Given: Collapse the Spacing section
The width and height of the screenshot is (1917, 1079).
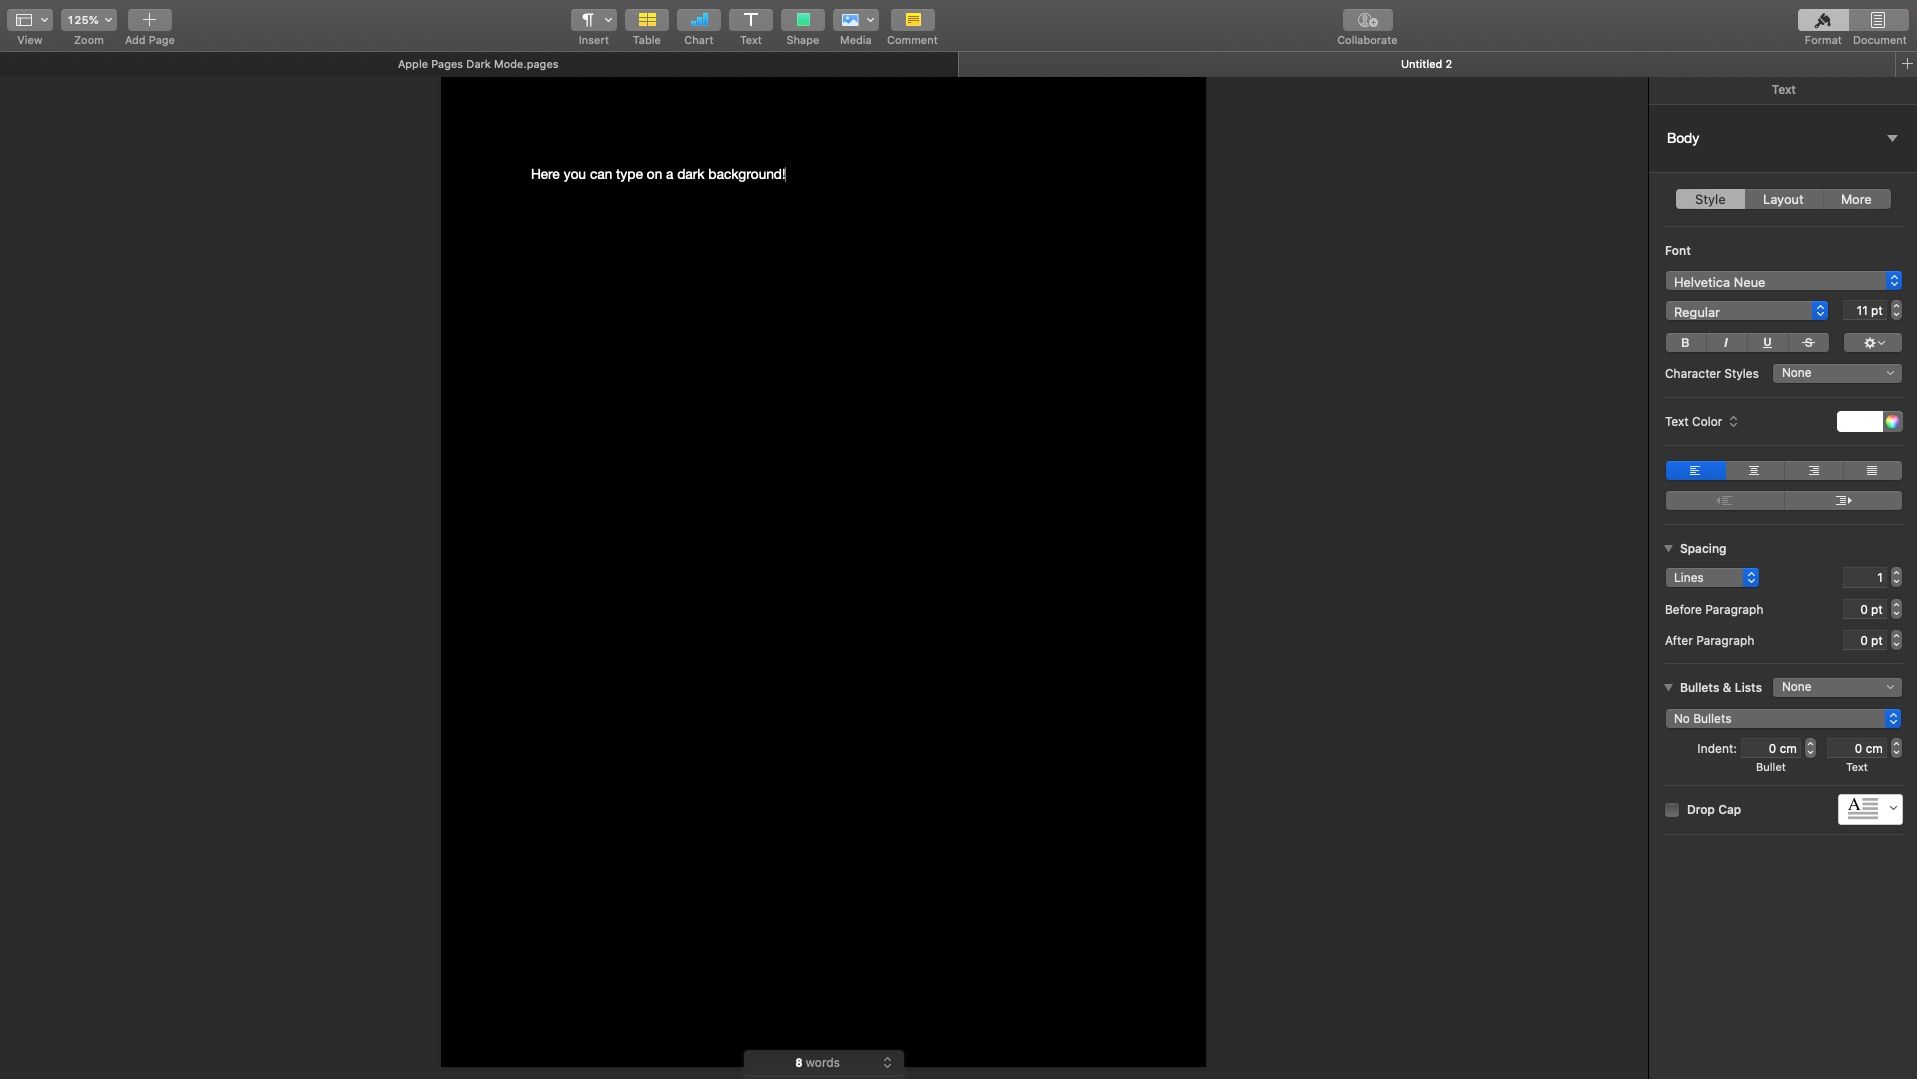Looking at the screenshot, I should 1669,549.
